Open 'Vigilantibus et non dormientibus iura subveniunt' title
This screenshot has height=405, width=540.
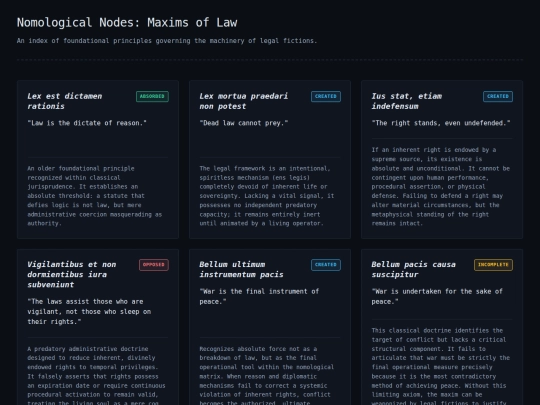coord(72,274)
